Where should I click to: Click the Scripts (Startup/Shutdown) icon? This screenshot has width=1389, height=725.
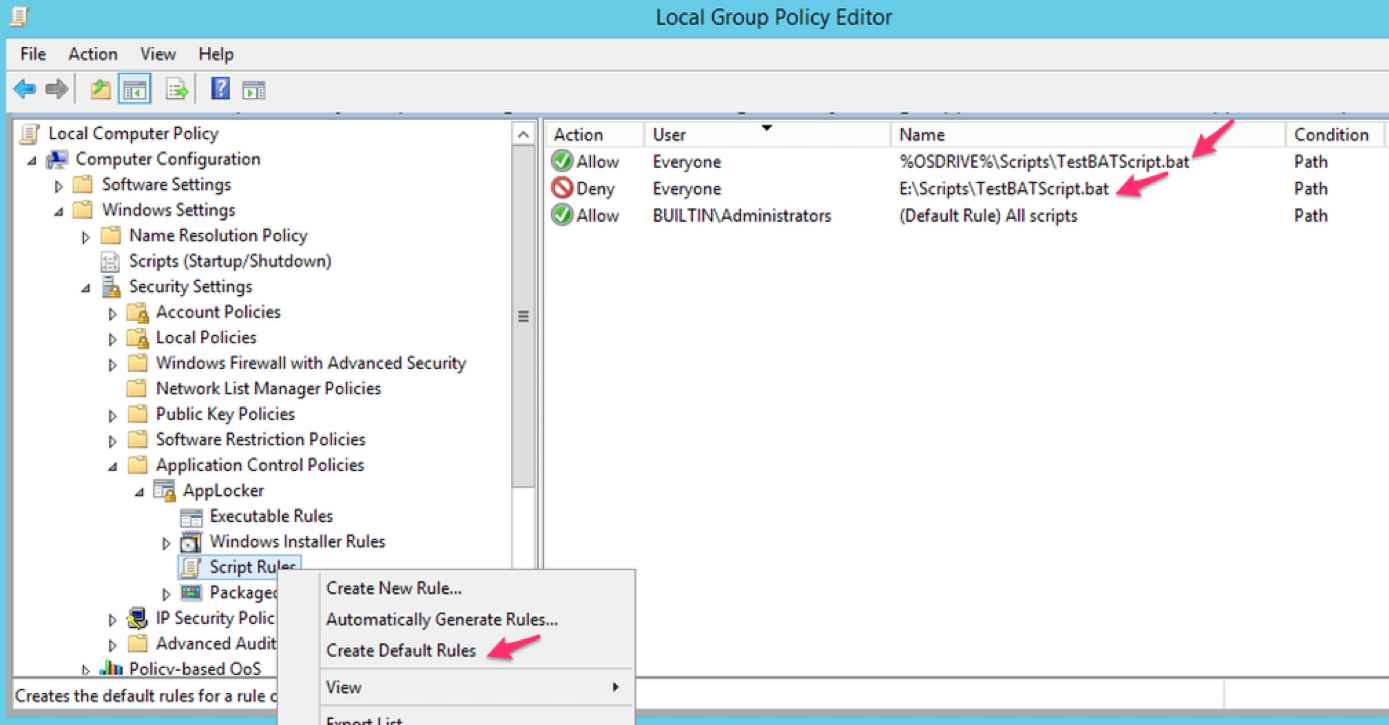click(109, 261)
